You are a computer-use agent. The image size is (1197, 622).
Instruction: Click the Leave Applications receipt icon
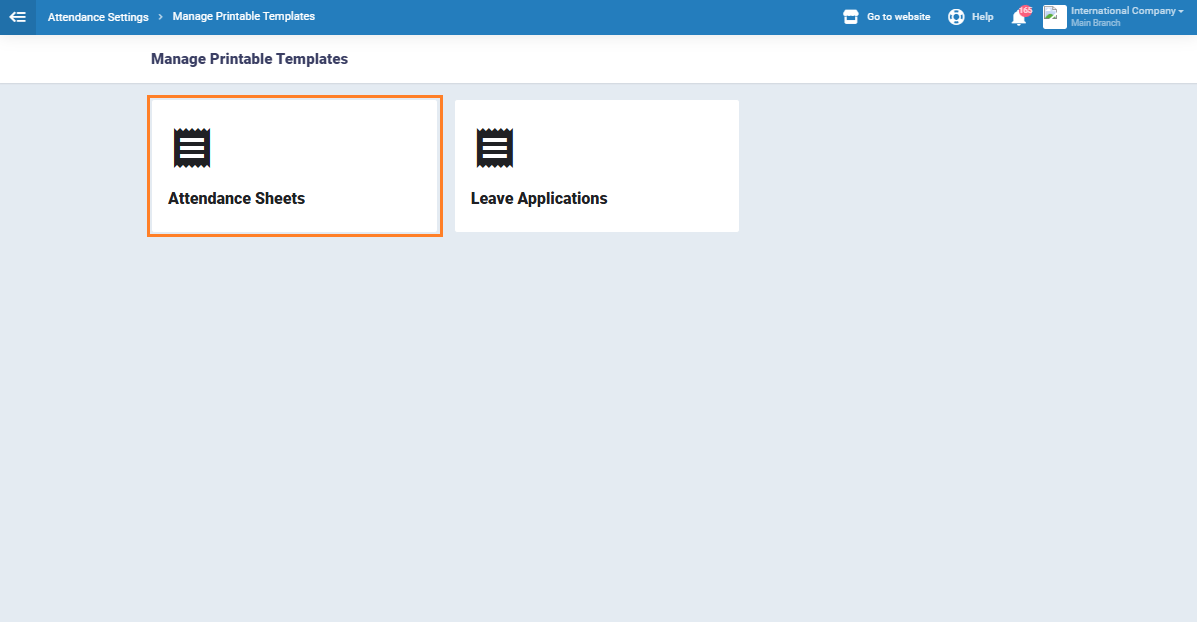[494, 148]
